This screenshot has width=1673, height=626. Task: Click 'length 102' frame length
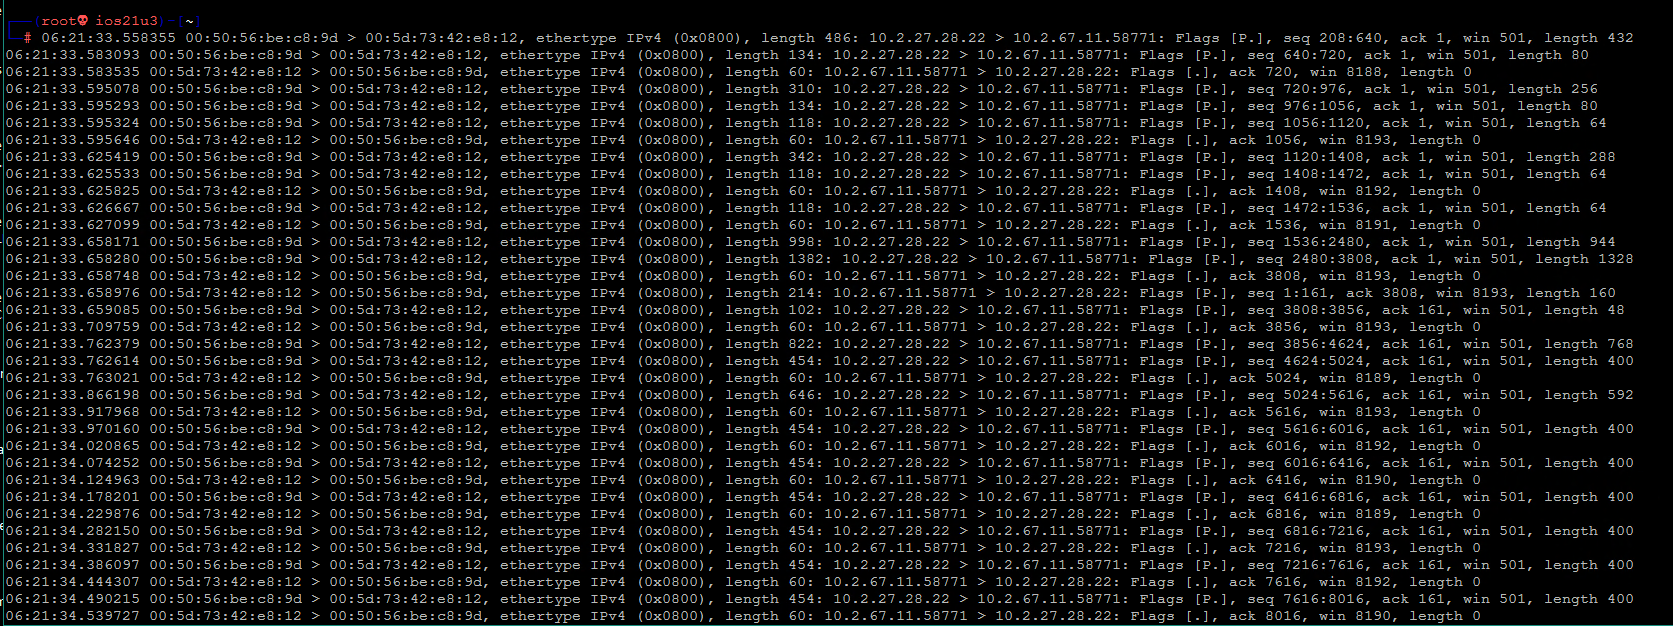pyautogui.click(x=769, y=310)
